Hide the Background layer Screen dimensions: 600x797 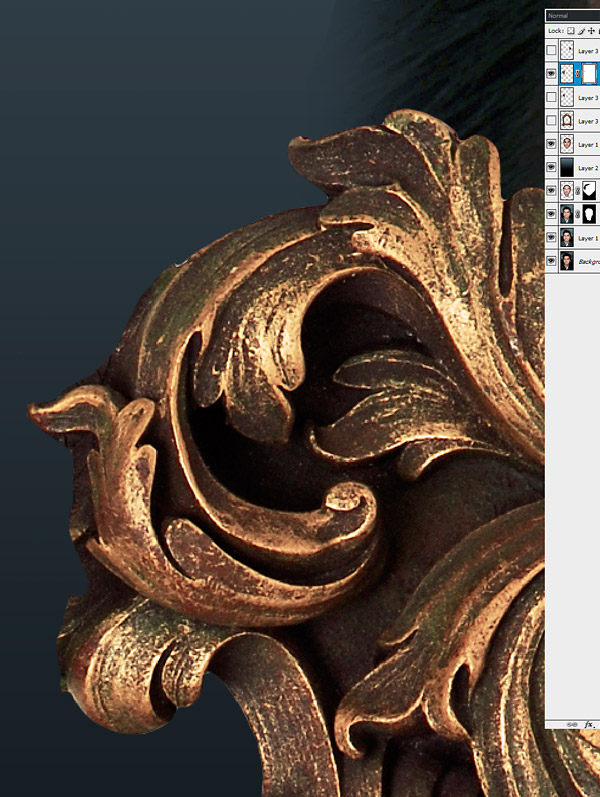pos(551,261)
